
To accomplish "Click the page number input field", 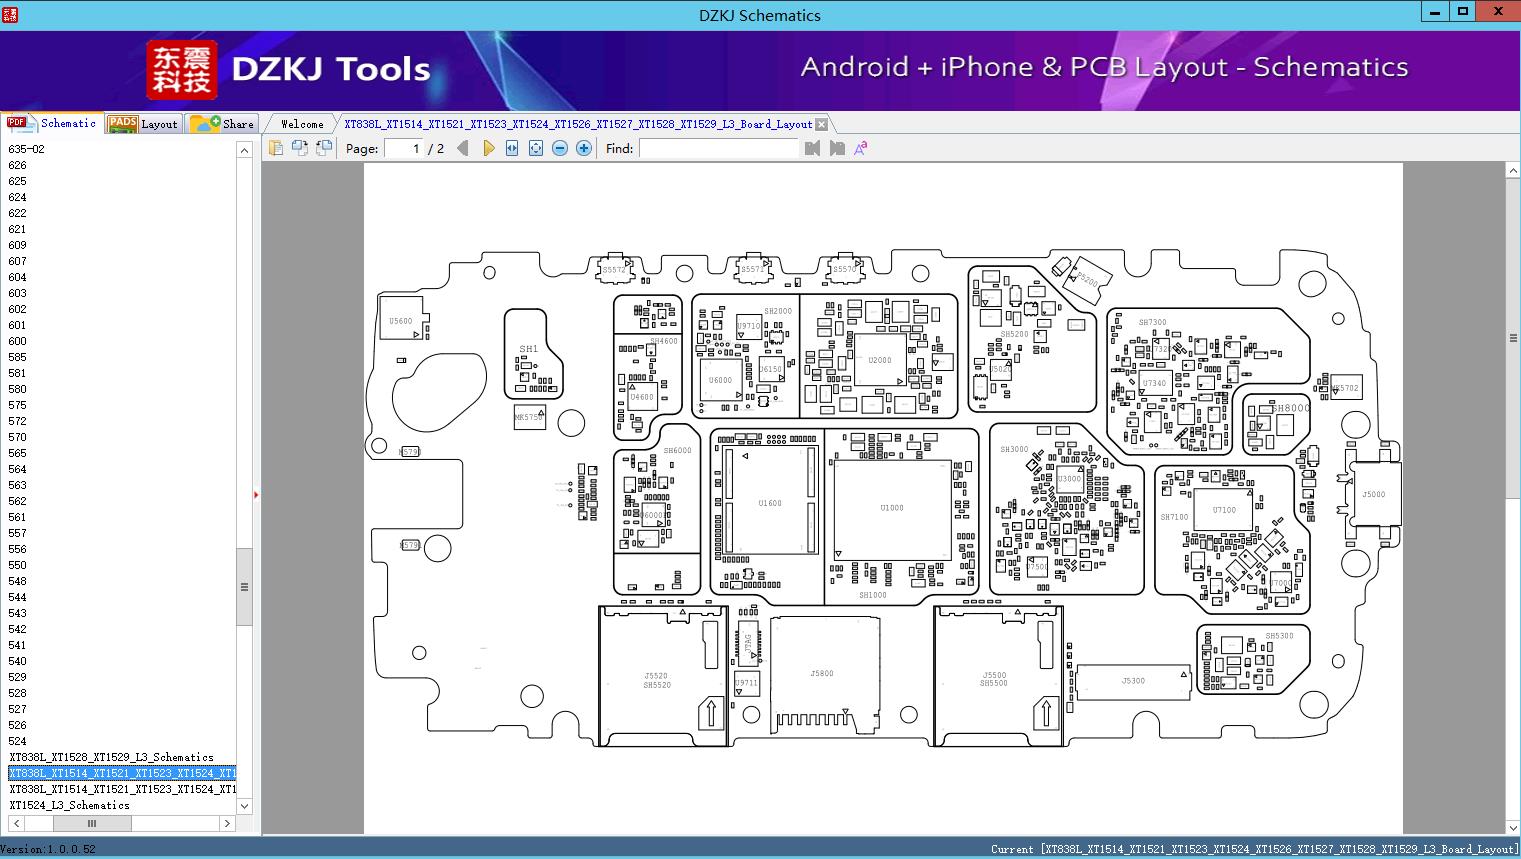I will tap(405, 148).
